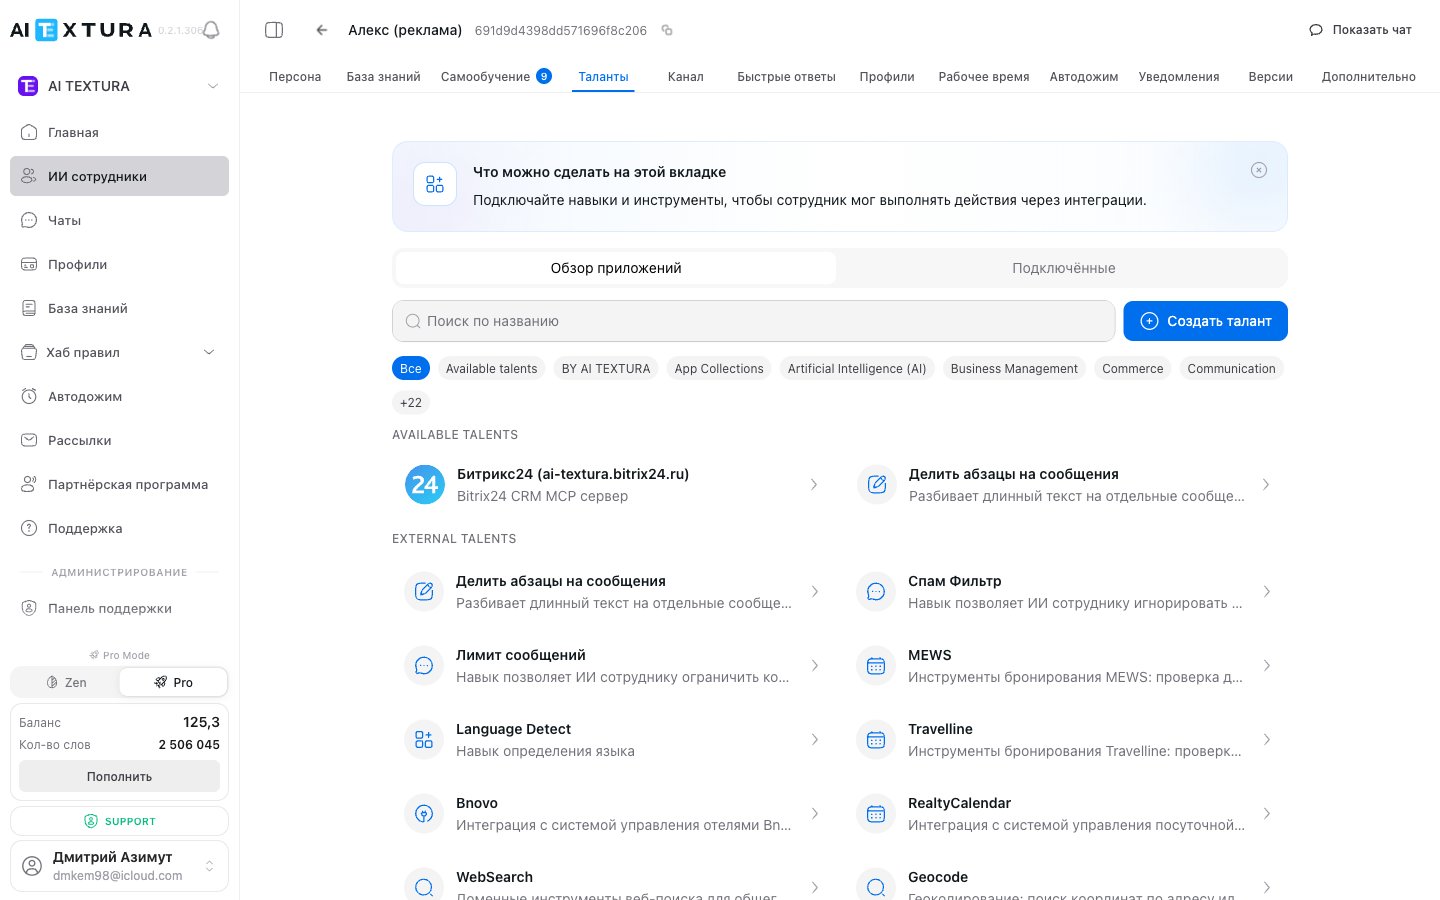
Task: Click the Поиск по названию search field
Action: (x=754, y=321)
